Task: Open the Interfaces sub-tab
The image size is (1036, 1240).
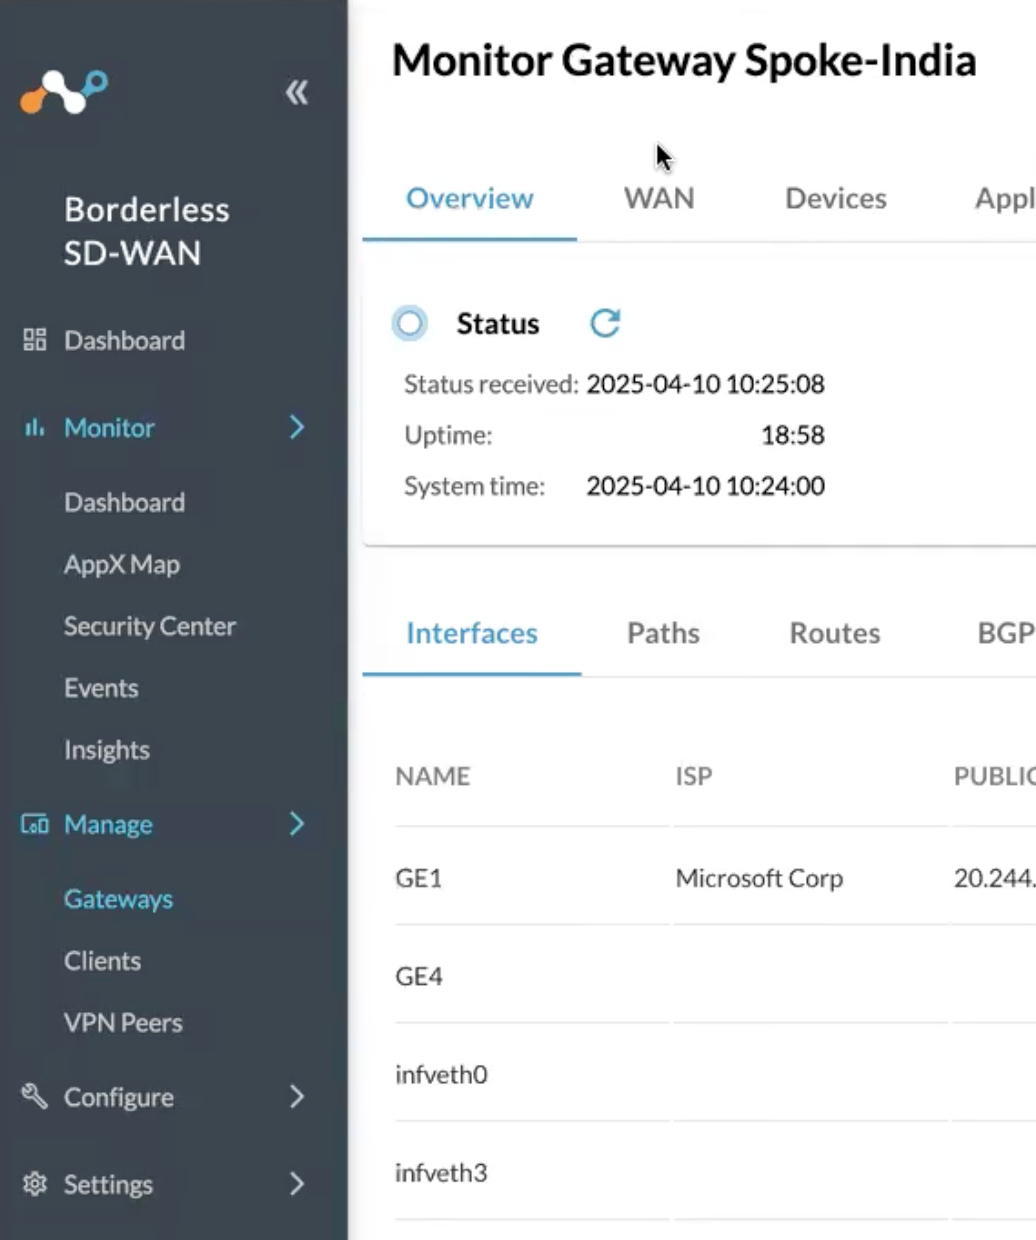Action: coord(472,633)
